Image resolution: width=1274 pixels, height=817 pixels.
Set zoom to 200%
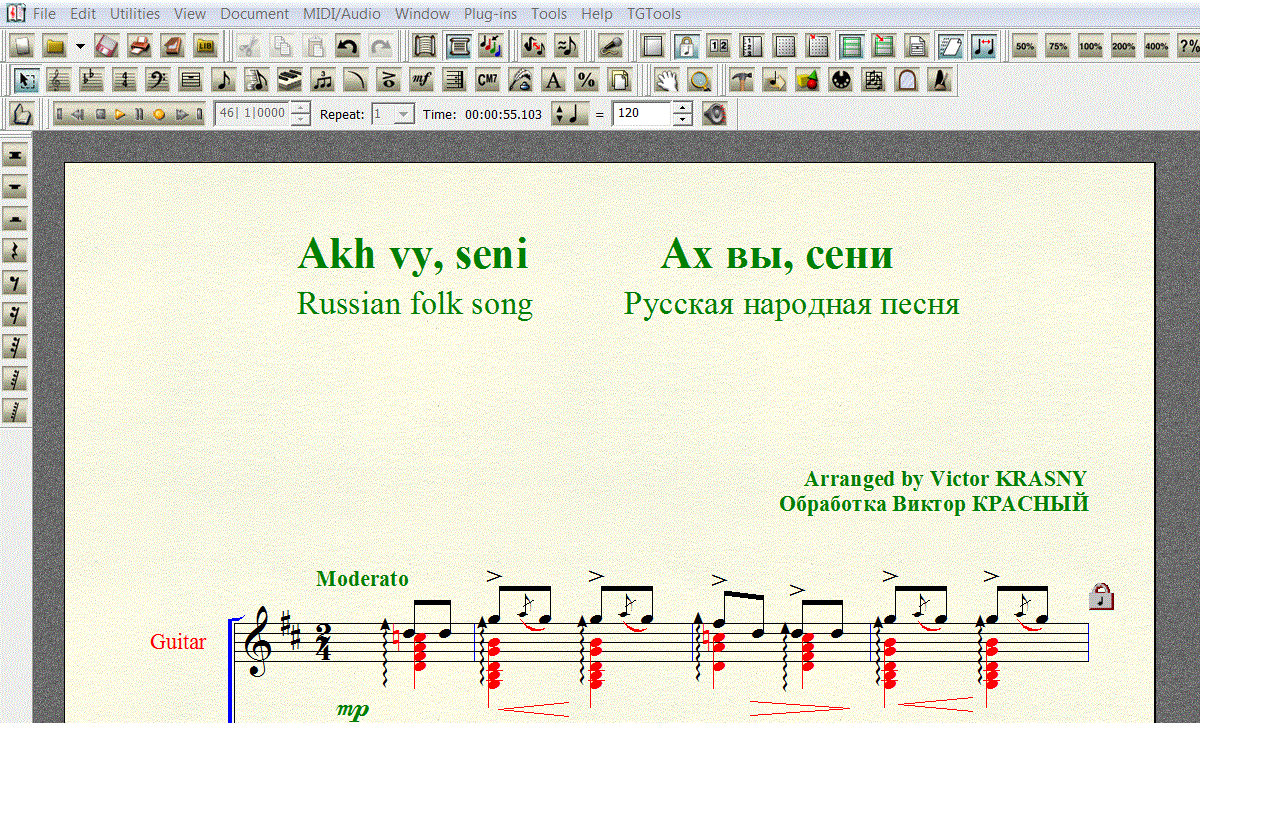(x=1123, y=46)
